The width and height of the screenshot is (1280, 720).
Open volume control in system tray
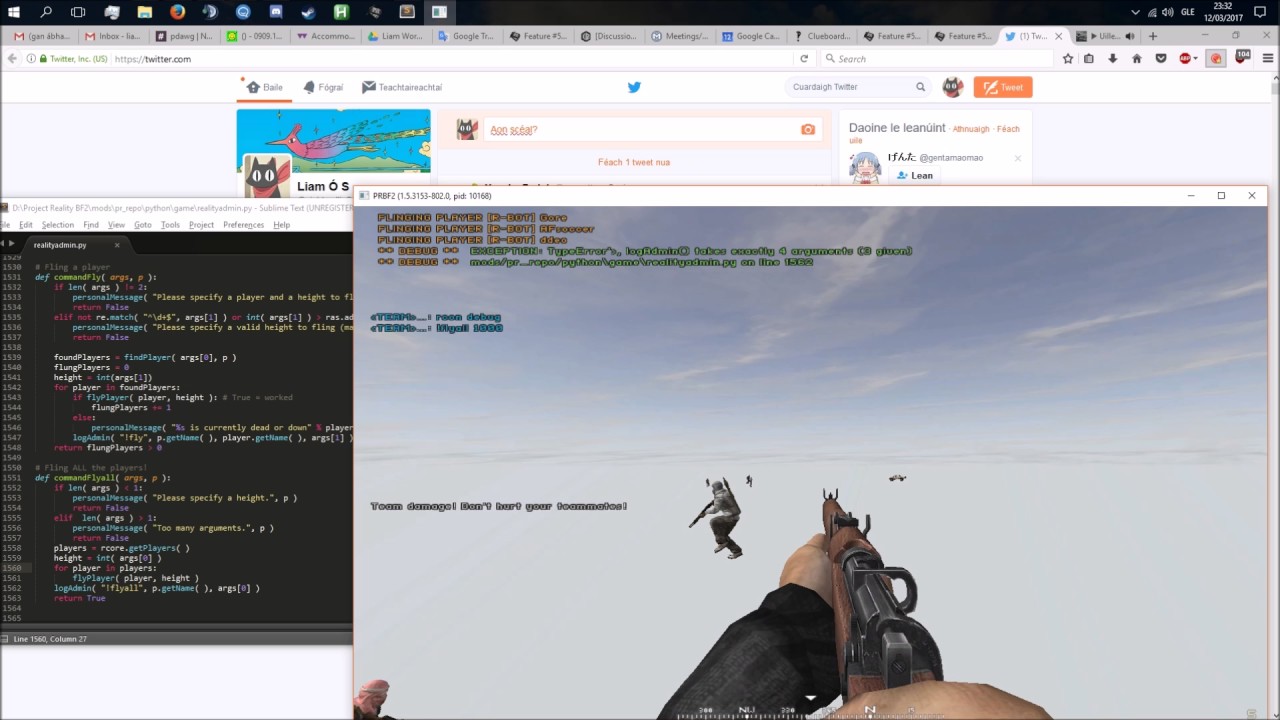coord(1169,12)
